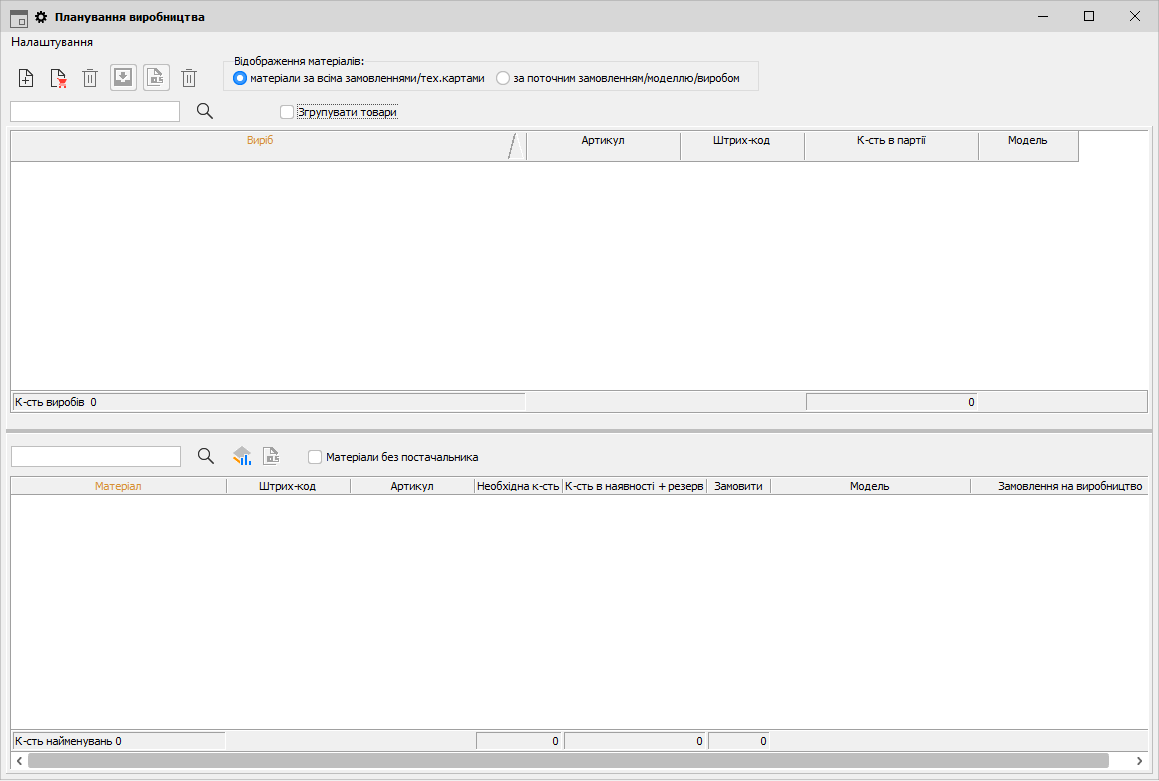
Task: Click the document with red cart icon
Action: point(58,78)
